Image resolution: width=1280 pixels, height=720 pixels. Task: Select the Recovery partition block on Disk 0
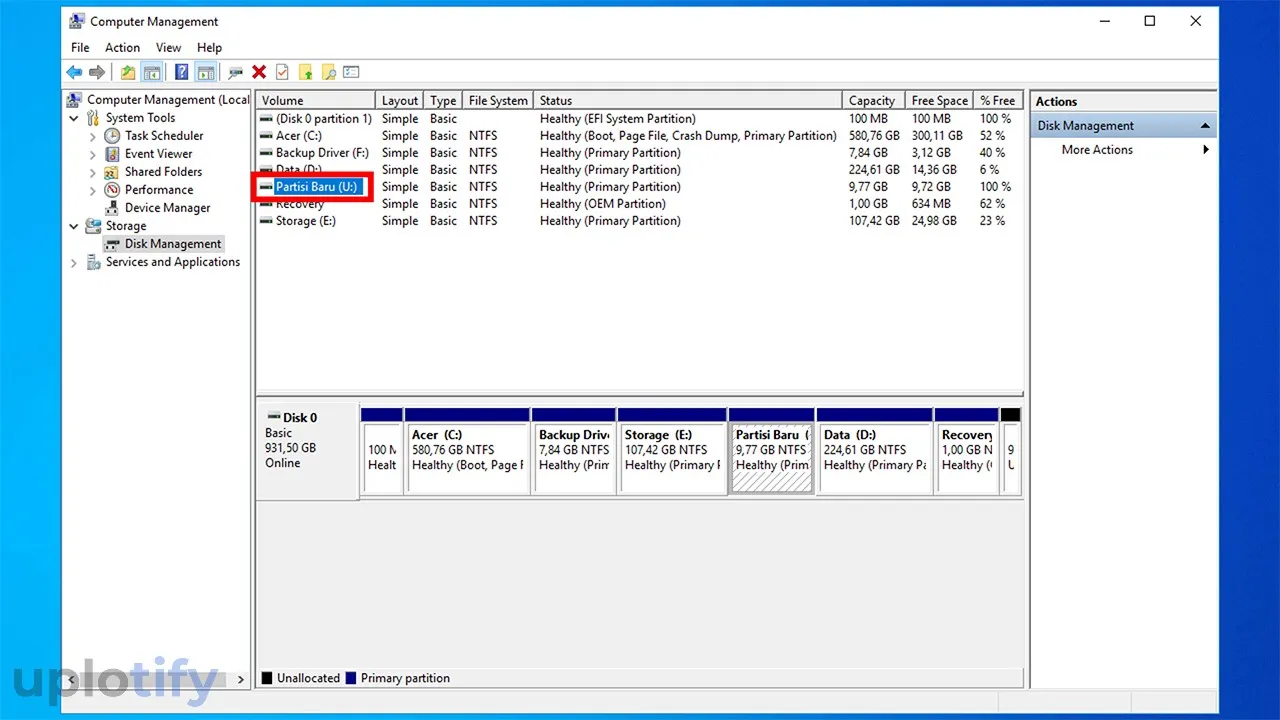(x=966, y=450)
